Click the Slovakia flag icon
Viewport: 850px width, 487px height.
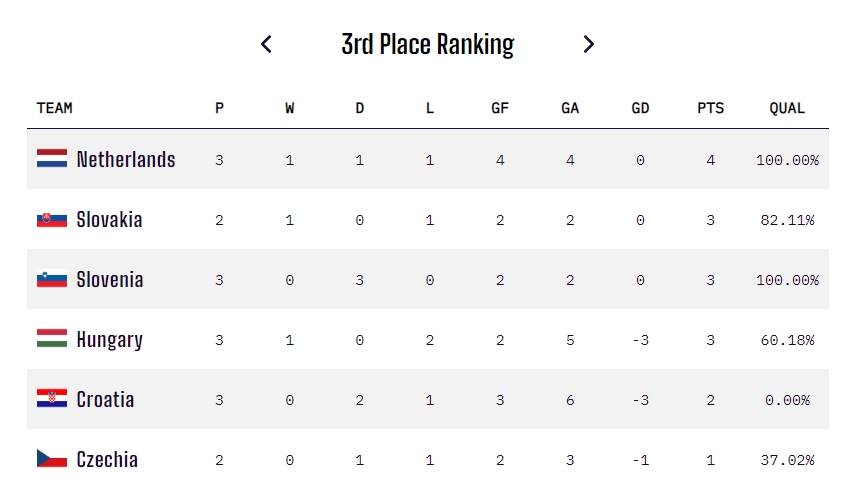[x=52, y=219]
